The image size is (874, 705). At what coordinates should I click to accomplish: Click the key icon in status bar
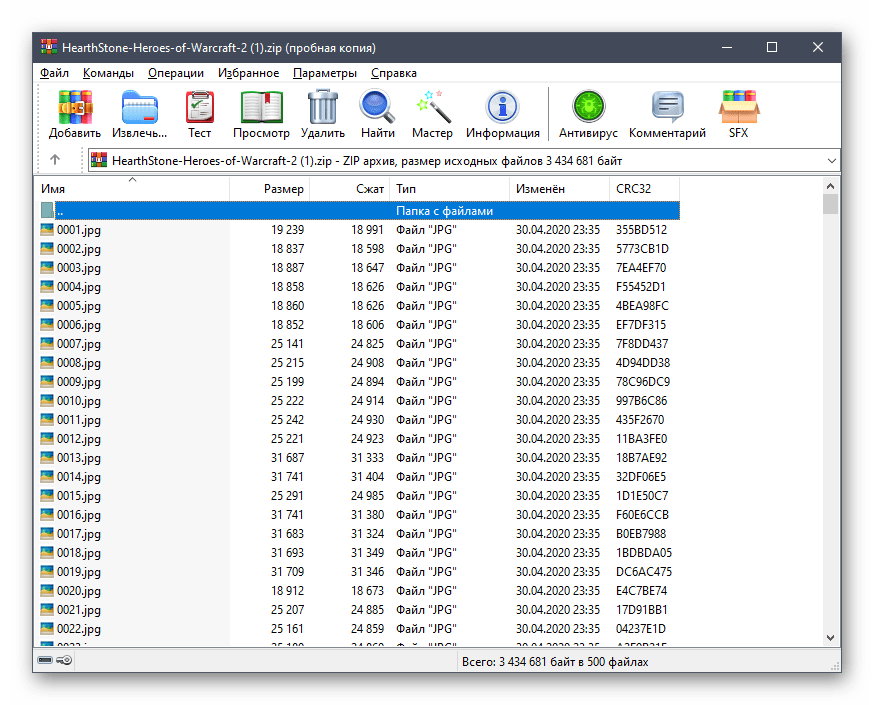pos(64,660)
